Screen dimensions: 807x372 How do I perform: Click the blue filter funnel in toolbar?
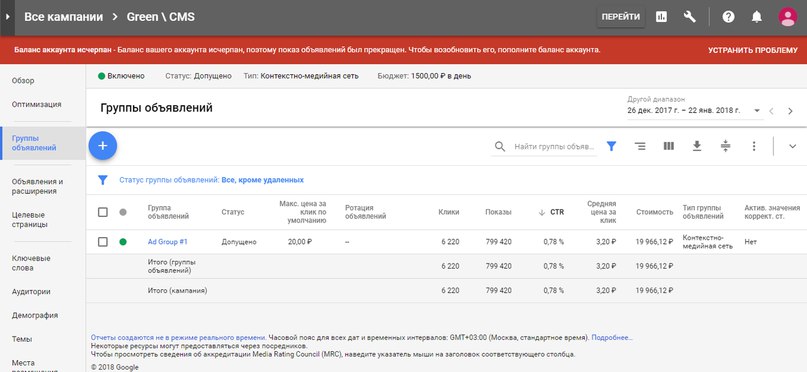pyautogui.click(x=611, y=146)
